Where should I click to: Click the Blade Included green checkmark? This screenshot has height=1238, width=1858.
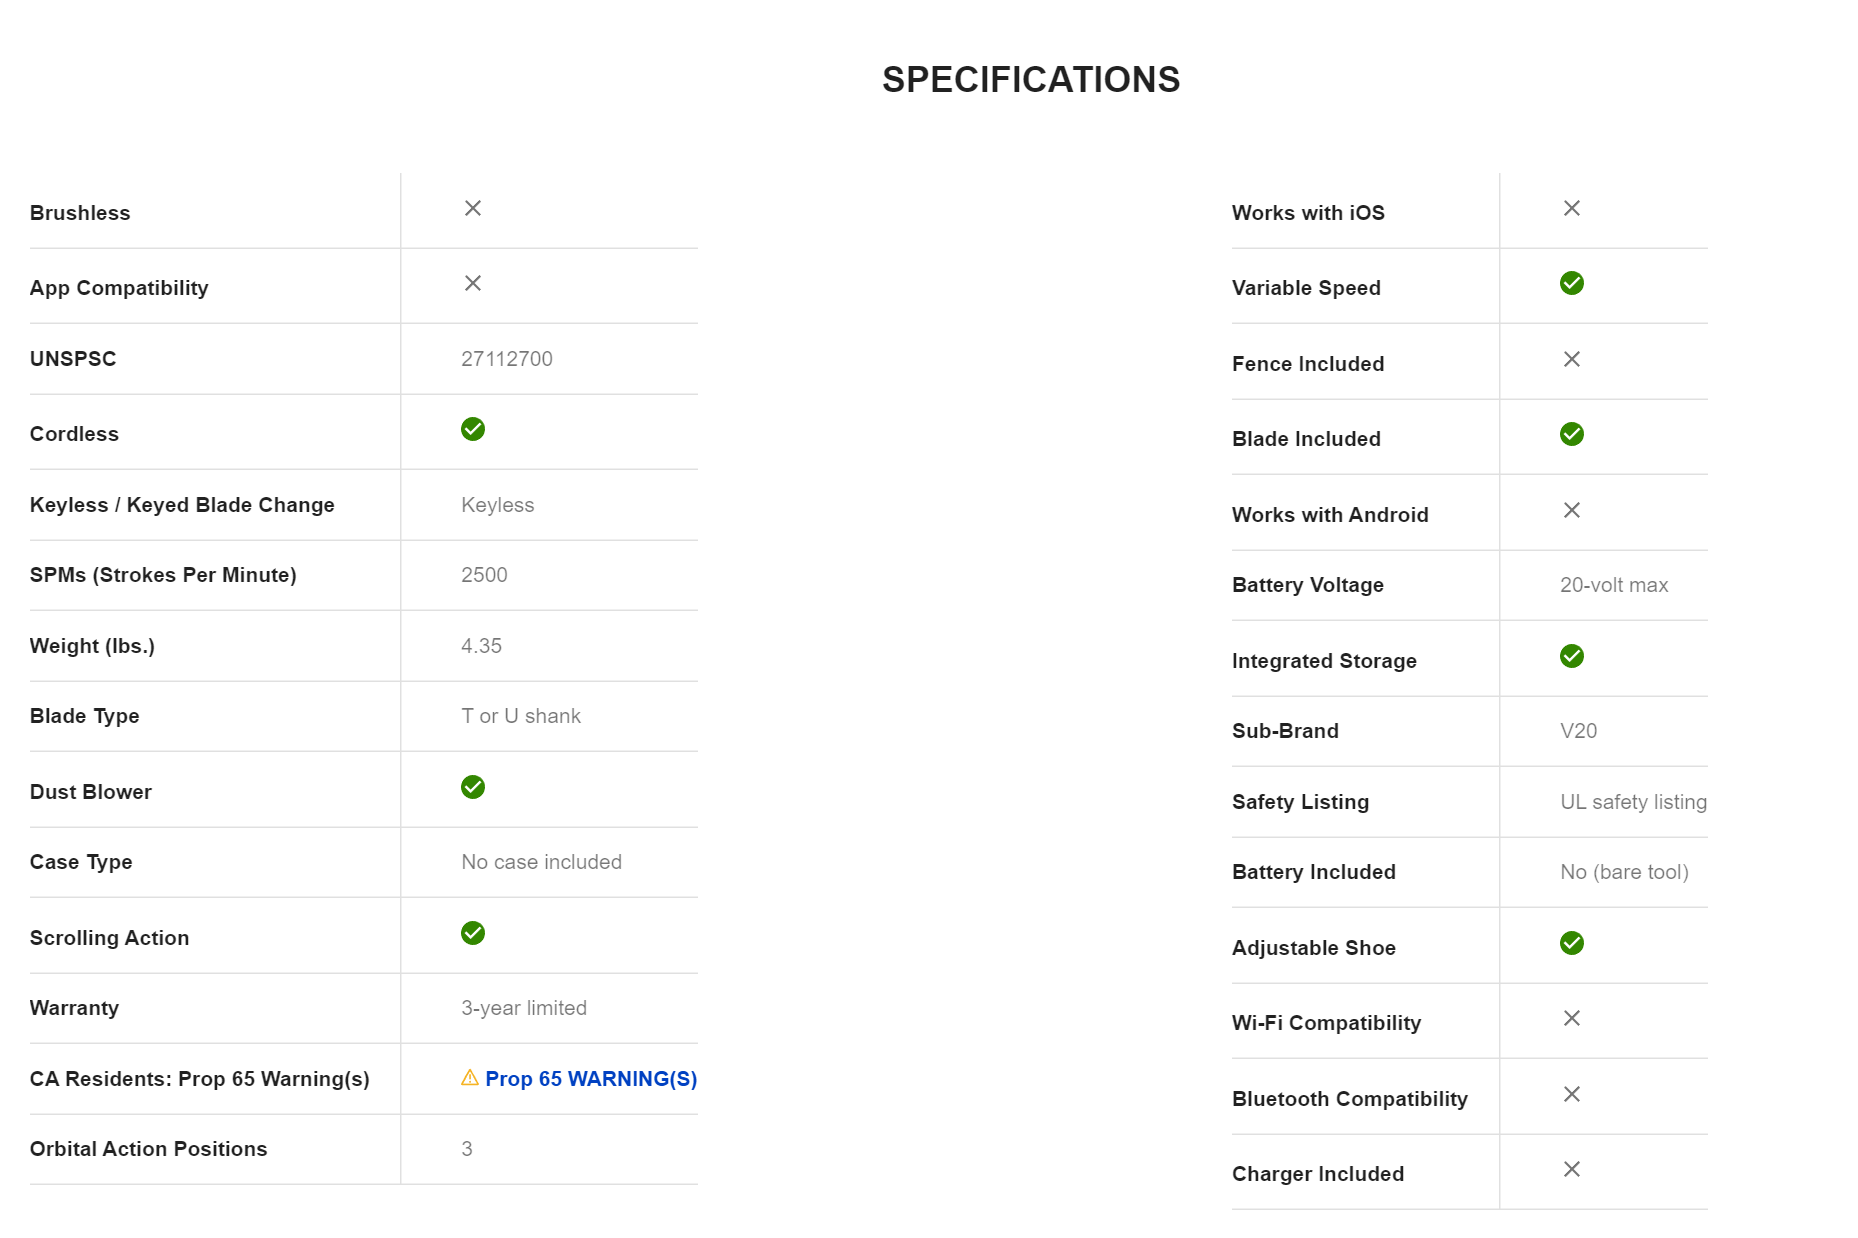tap(1572, 434)
